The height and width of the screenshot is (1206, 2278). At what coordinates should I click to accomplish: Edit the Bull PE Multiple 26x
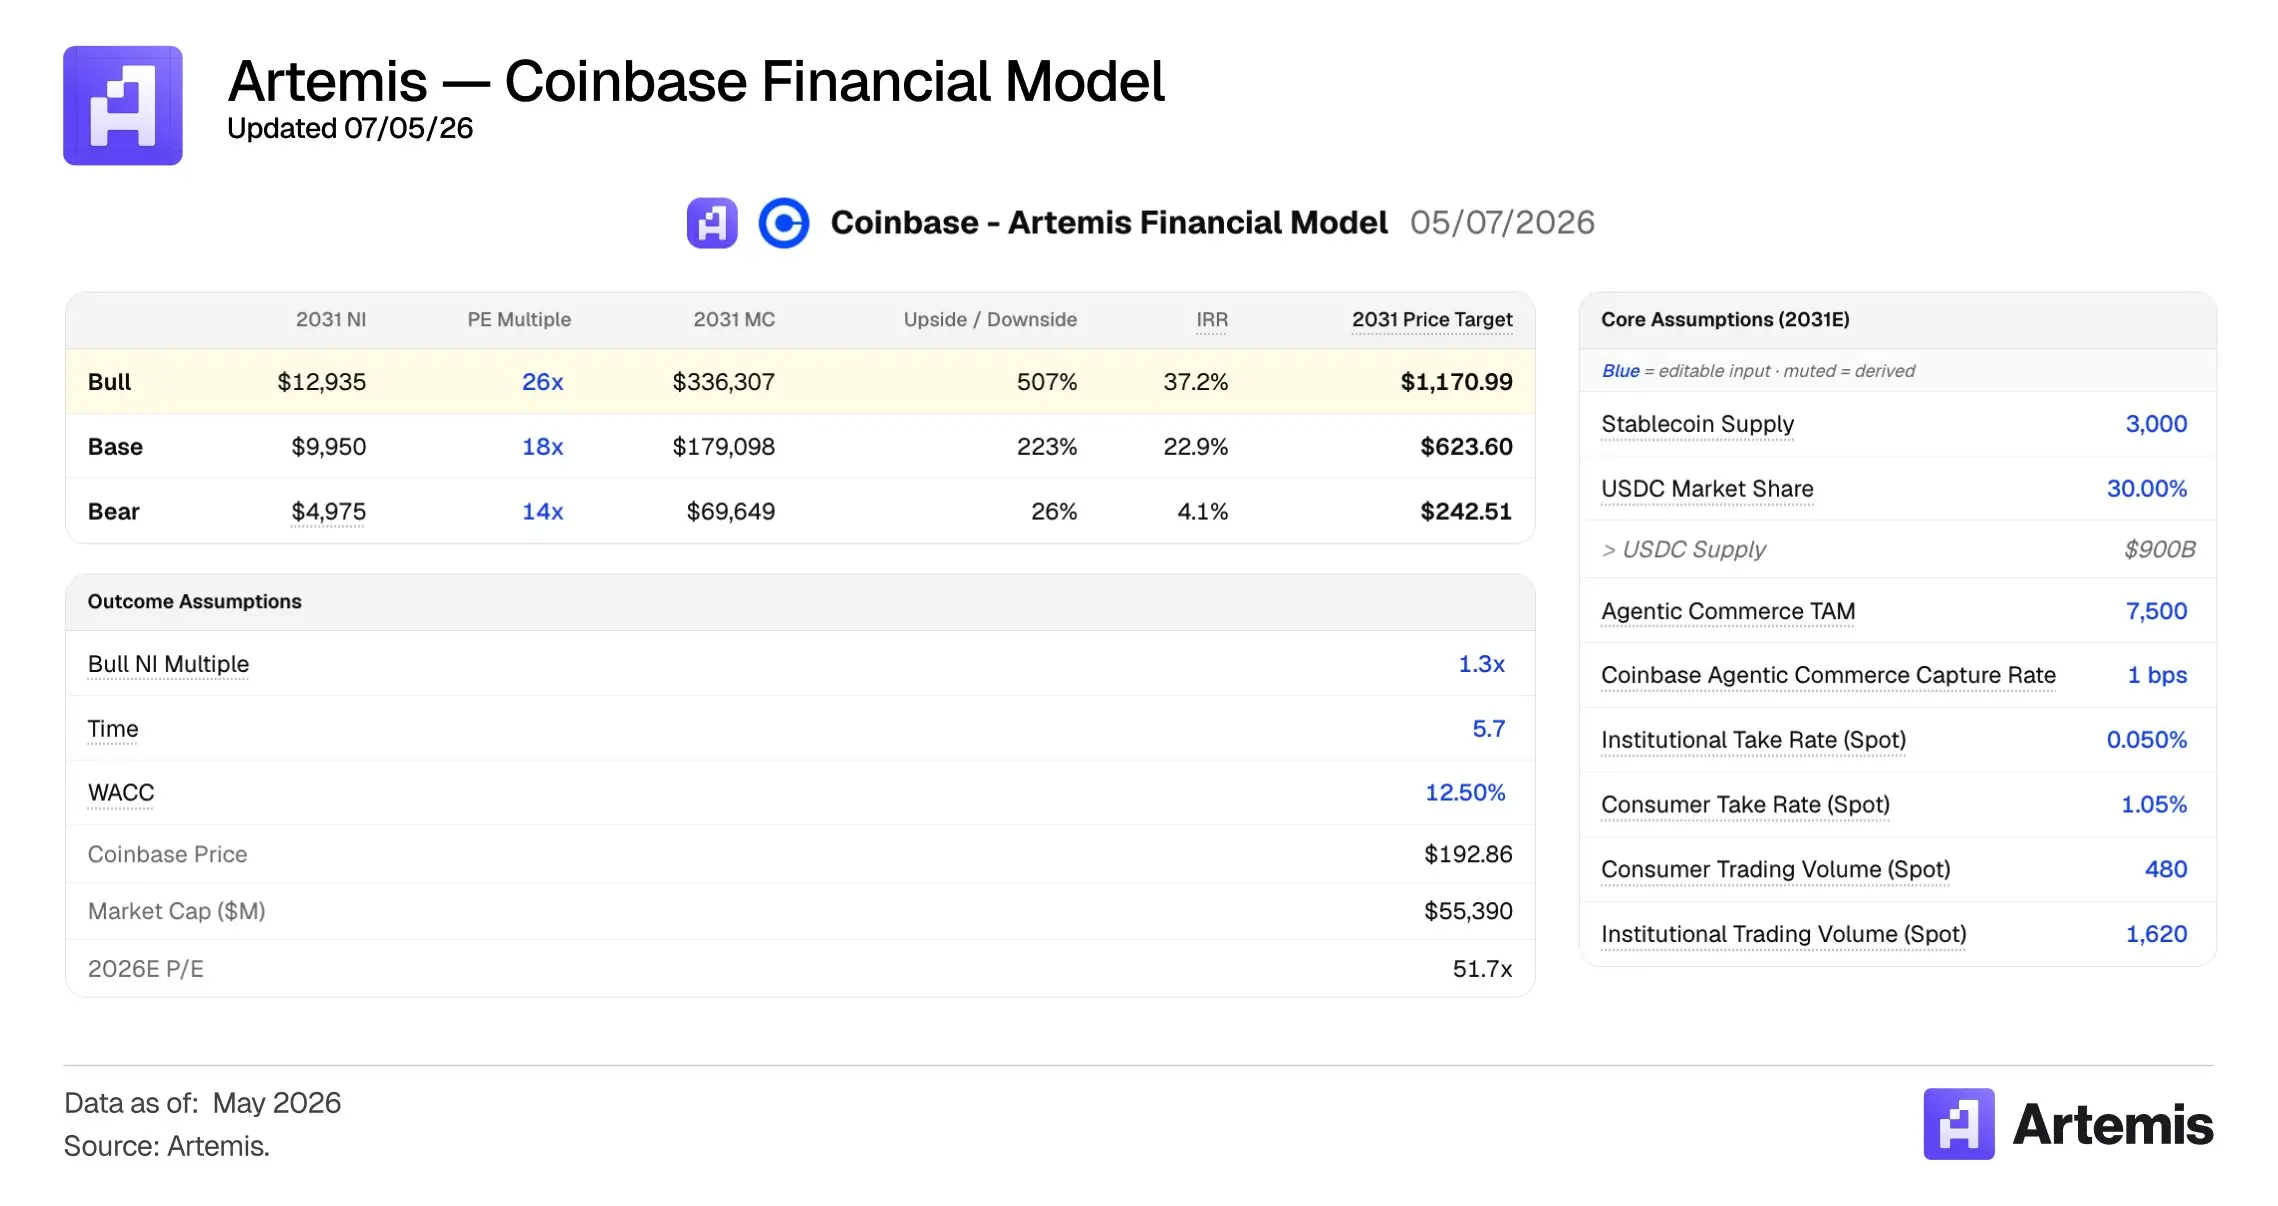pyautogui.click(x=543, y=382)
